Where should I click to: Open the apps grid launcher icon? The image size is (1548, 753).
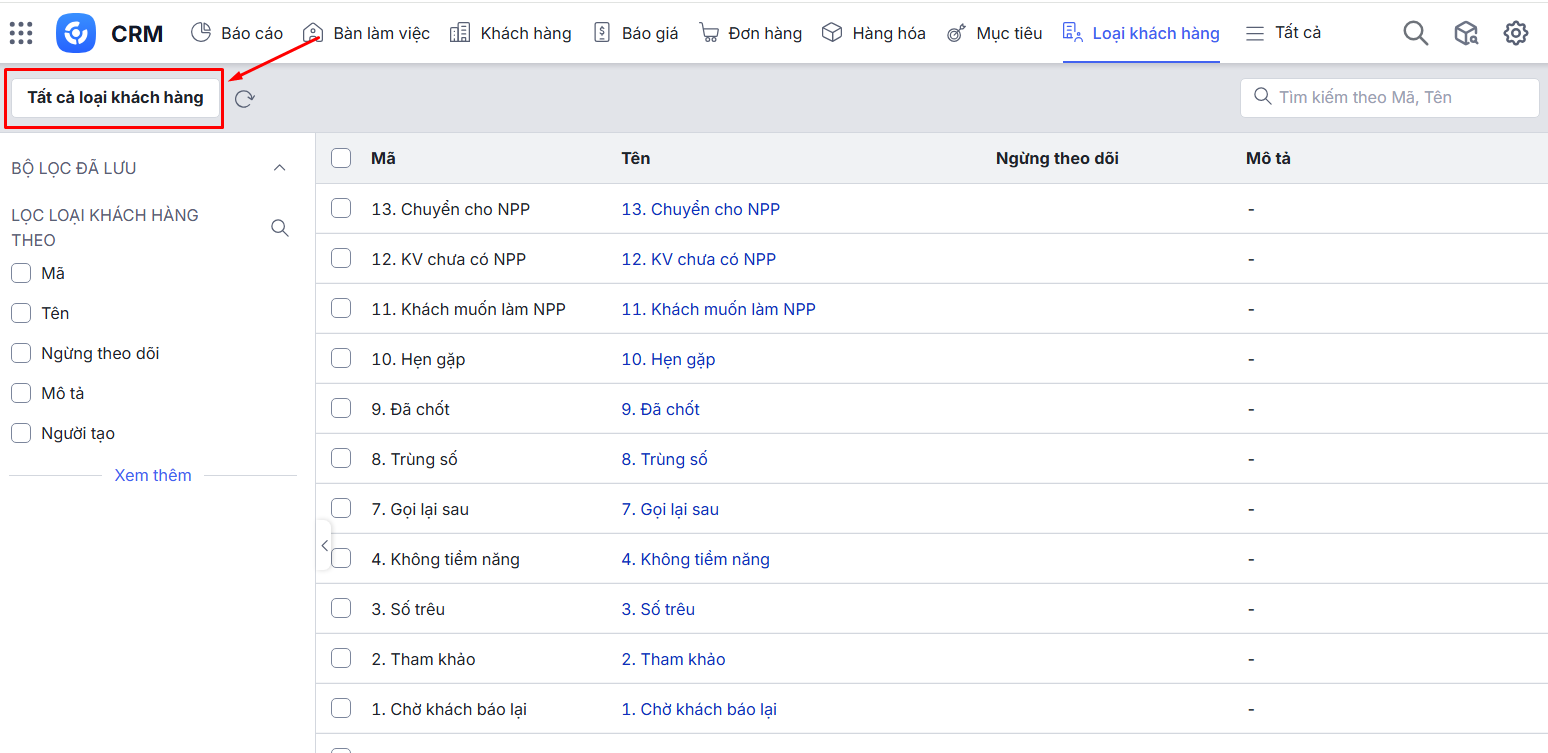point(21,33)
